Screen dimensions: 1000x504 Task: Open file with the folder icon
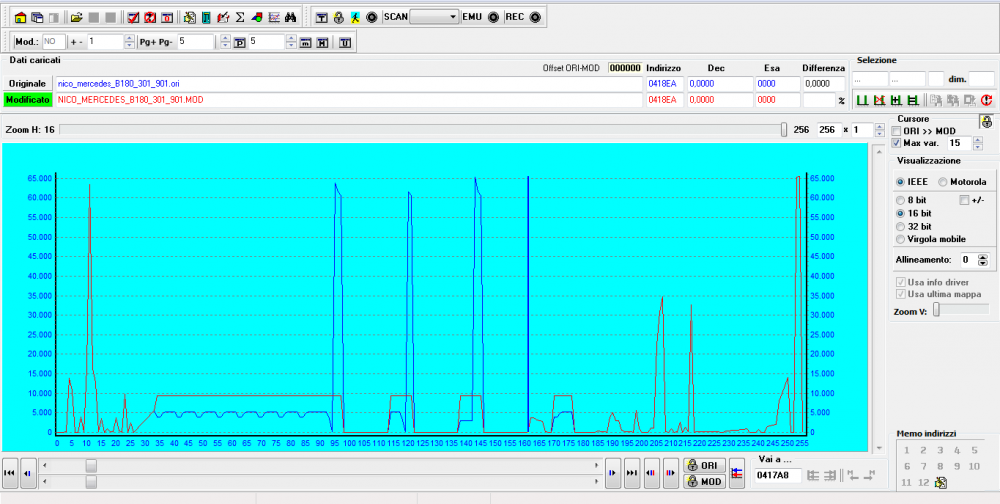(x=76, y=18)
